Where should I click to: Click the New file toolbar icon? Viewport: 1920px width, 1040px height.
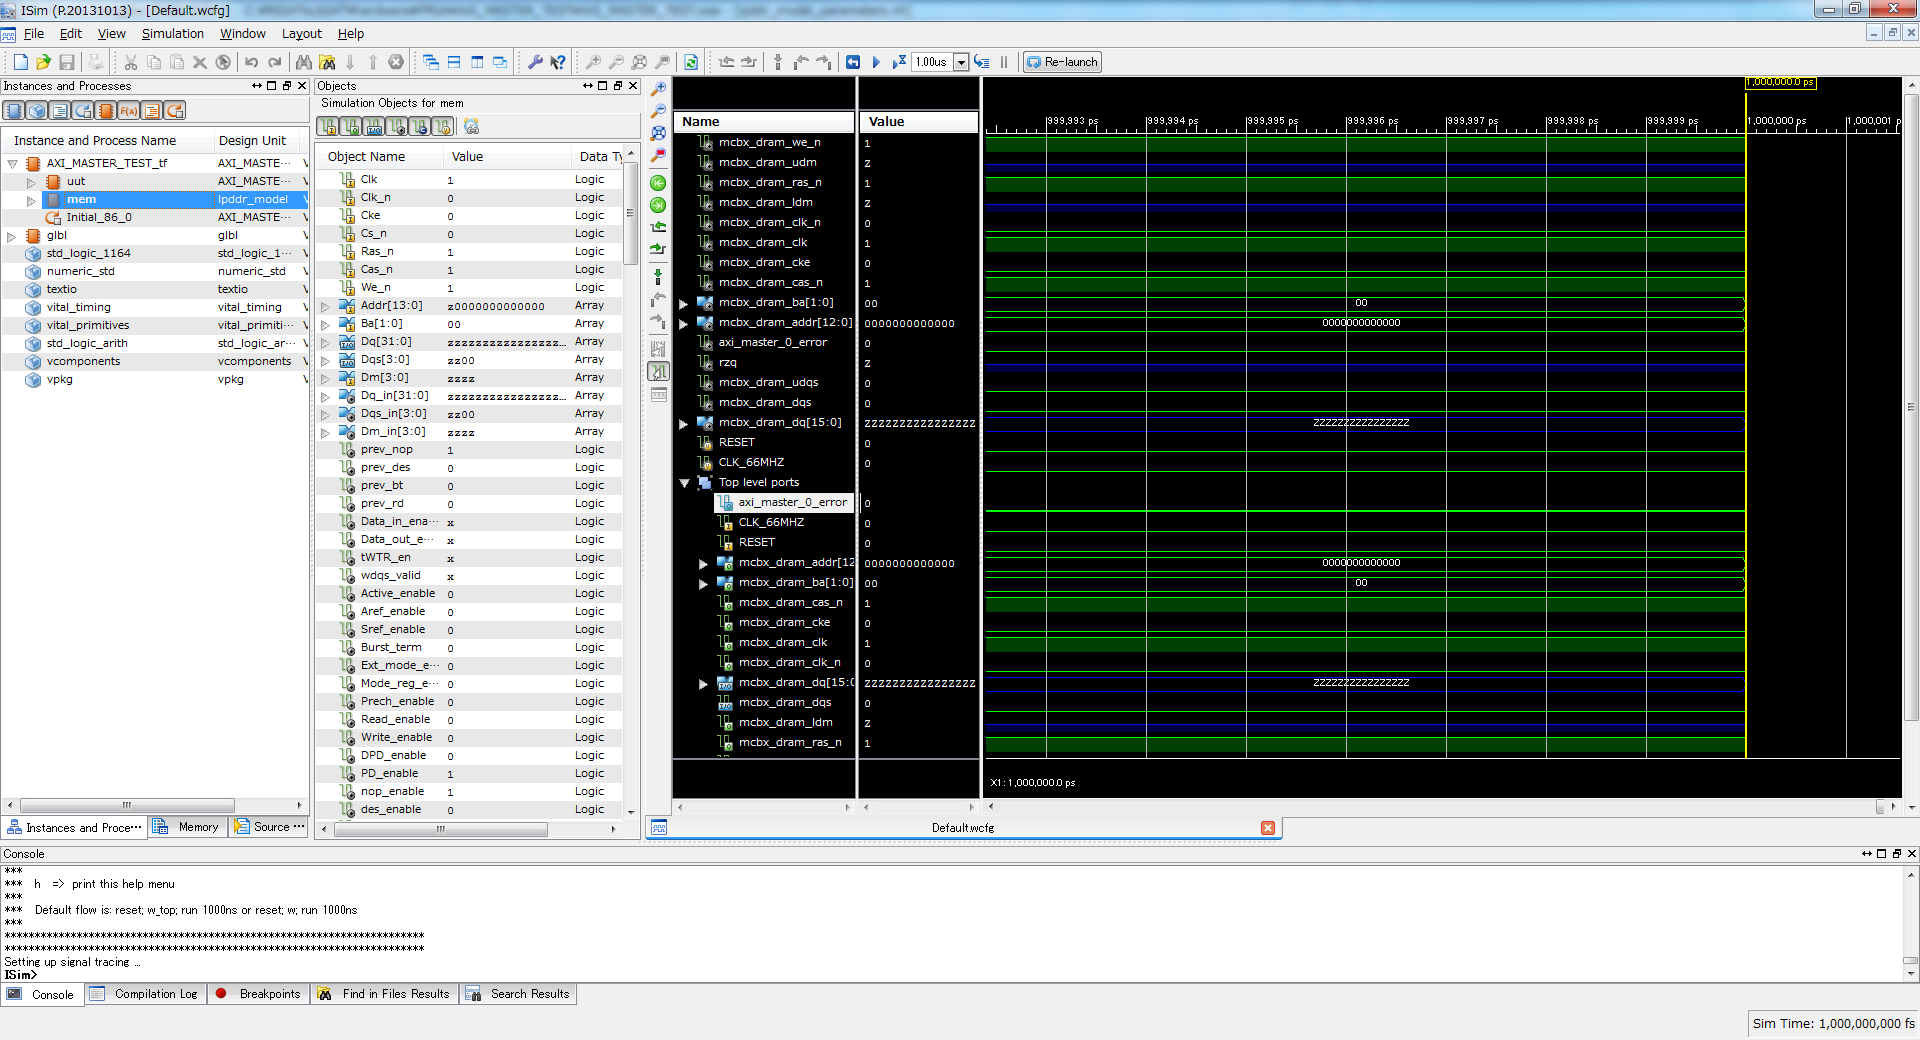pyautogui.click(x=20, y=62)
